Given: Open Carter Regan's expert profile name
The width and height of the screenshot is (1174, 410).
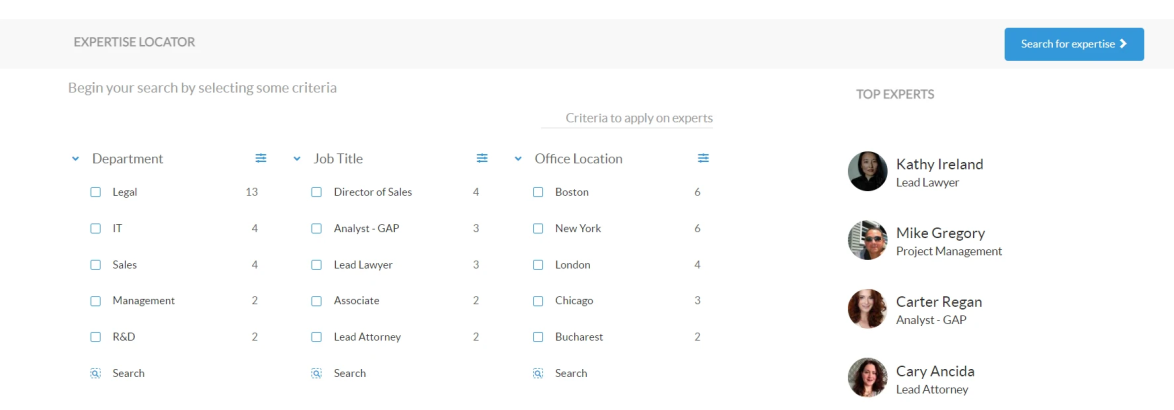Looking at the screenshot, I should tap(938, 301).
